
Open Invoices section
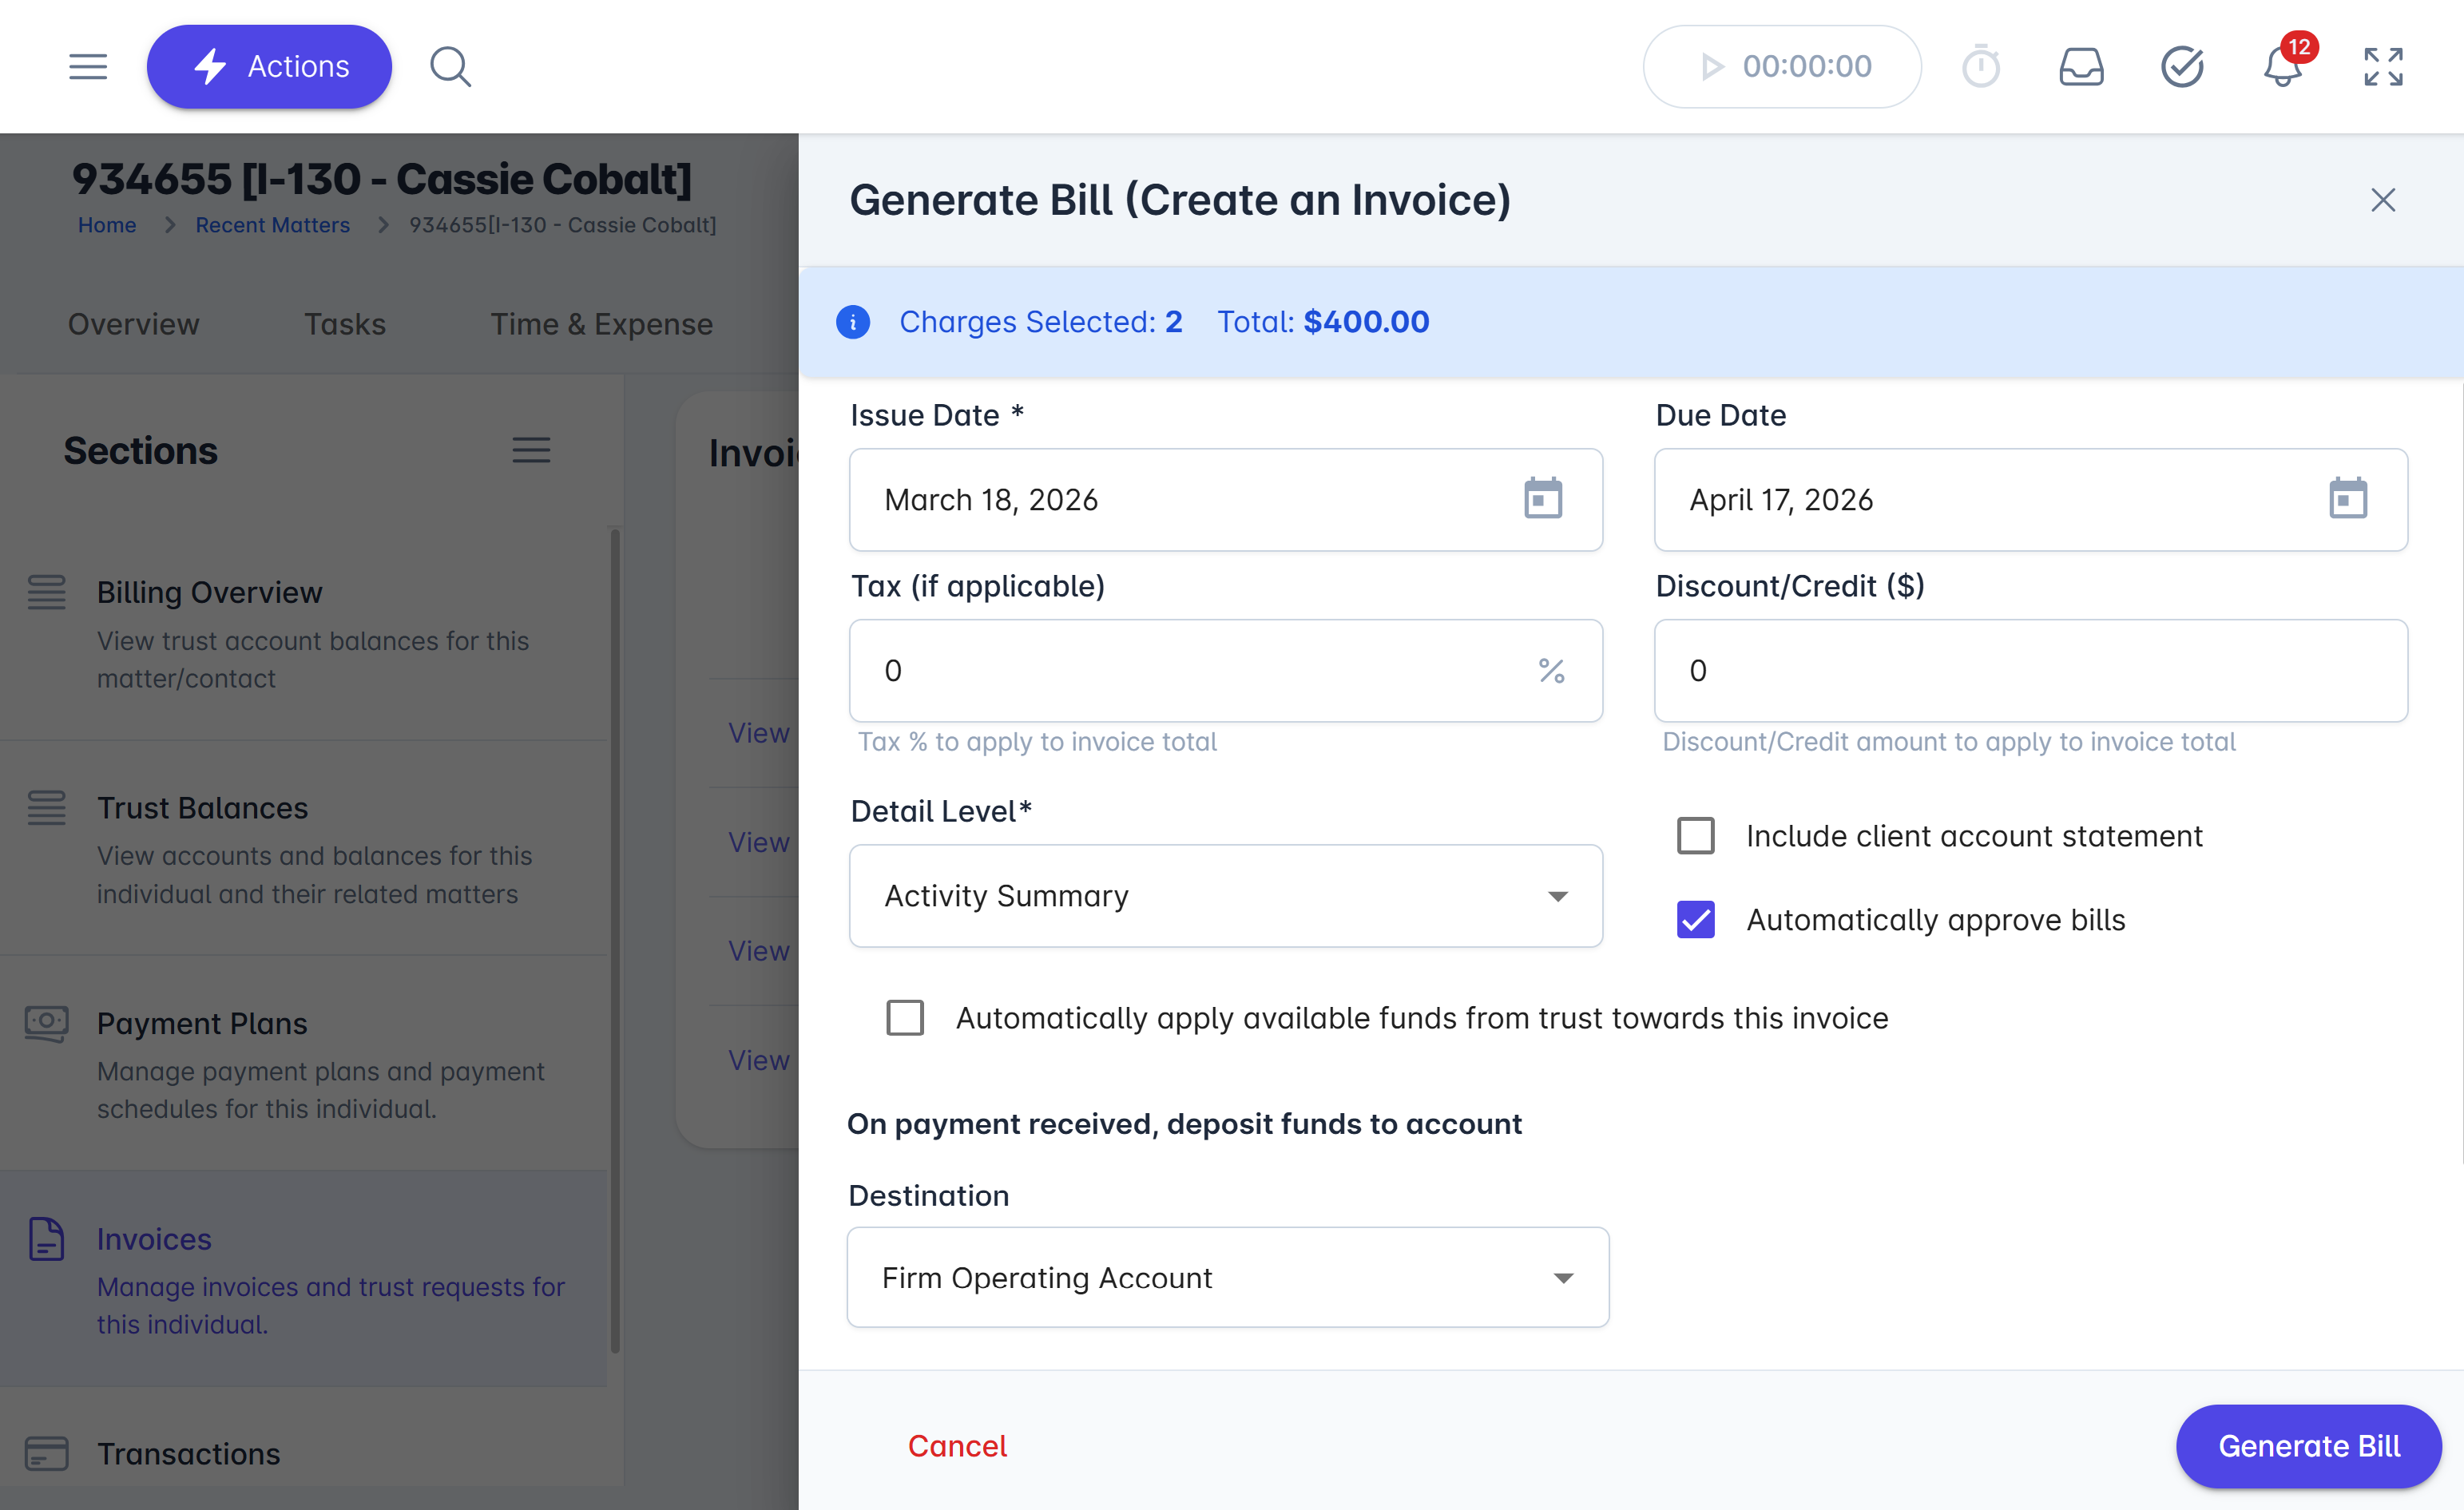tap(304, 1279)
